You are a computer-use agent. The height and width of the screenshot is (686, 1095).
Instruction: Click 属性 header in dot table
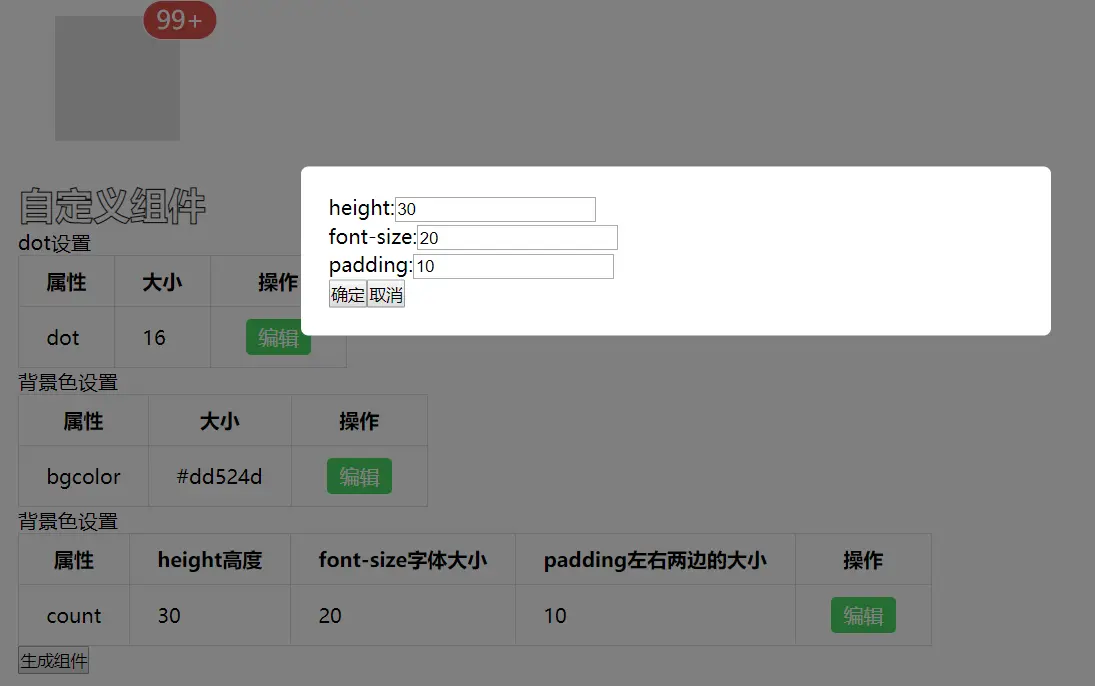pyautogui.click(x=66, y=282)
